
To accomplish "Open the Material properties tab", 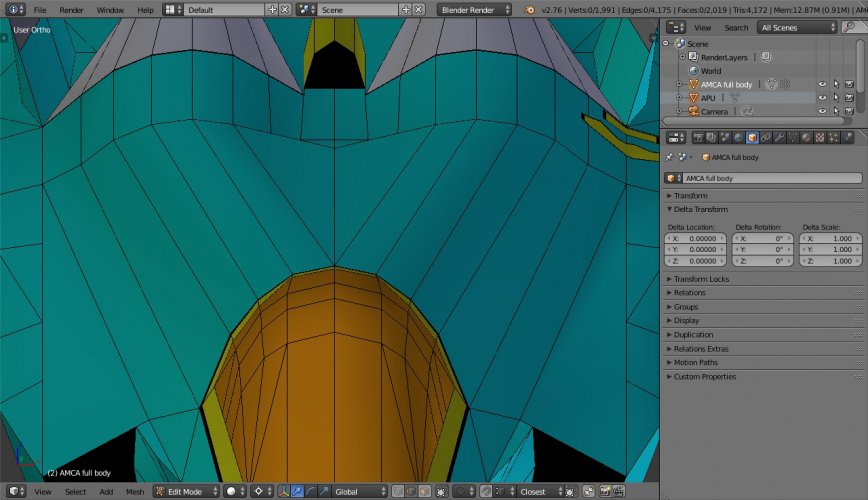I will tap(806, 137).
